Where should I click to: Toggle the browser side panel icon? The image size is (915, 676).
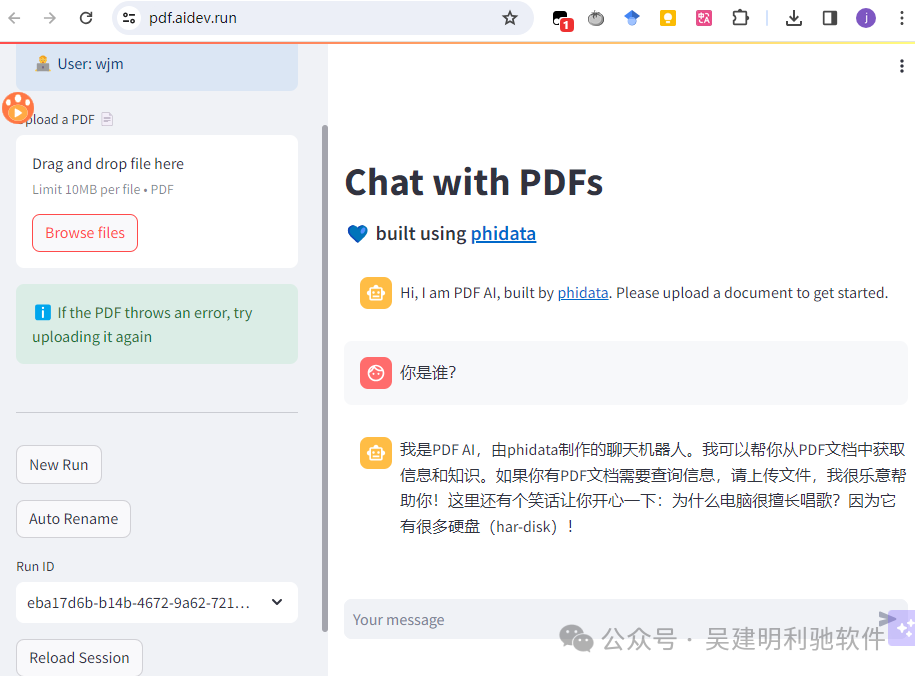click(x=829, y=18)
